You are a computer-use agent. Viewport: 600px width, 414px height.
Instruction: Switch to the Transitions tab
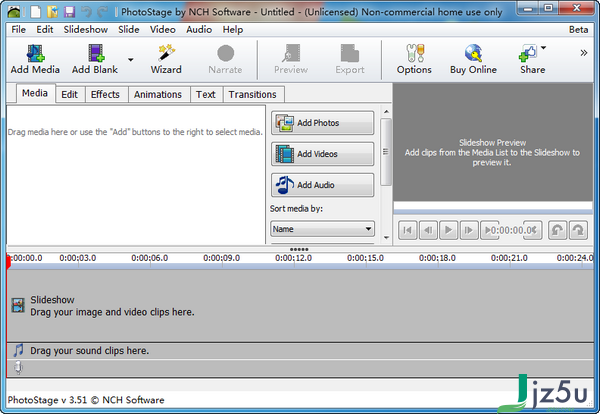pos(253,95)
